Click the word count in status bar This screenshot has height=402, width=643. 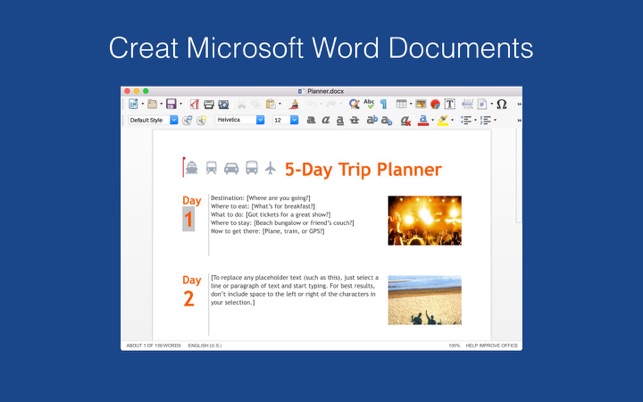153,345
